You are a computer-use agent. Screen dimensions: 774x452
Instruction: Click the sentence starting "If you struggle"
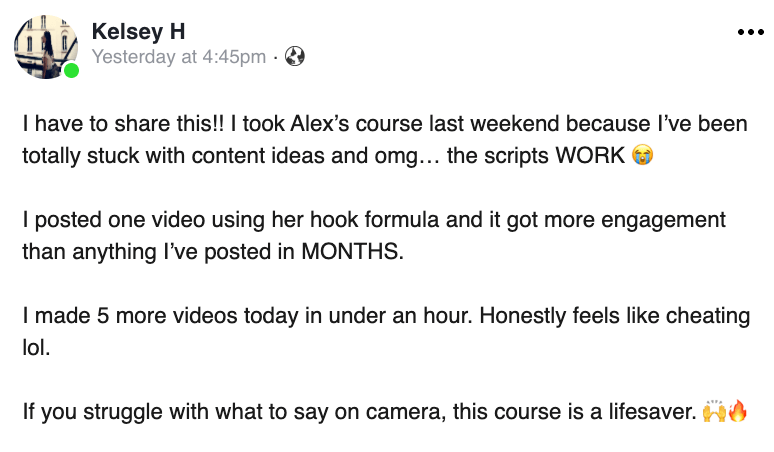pos(358,411)
